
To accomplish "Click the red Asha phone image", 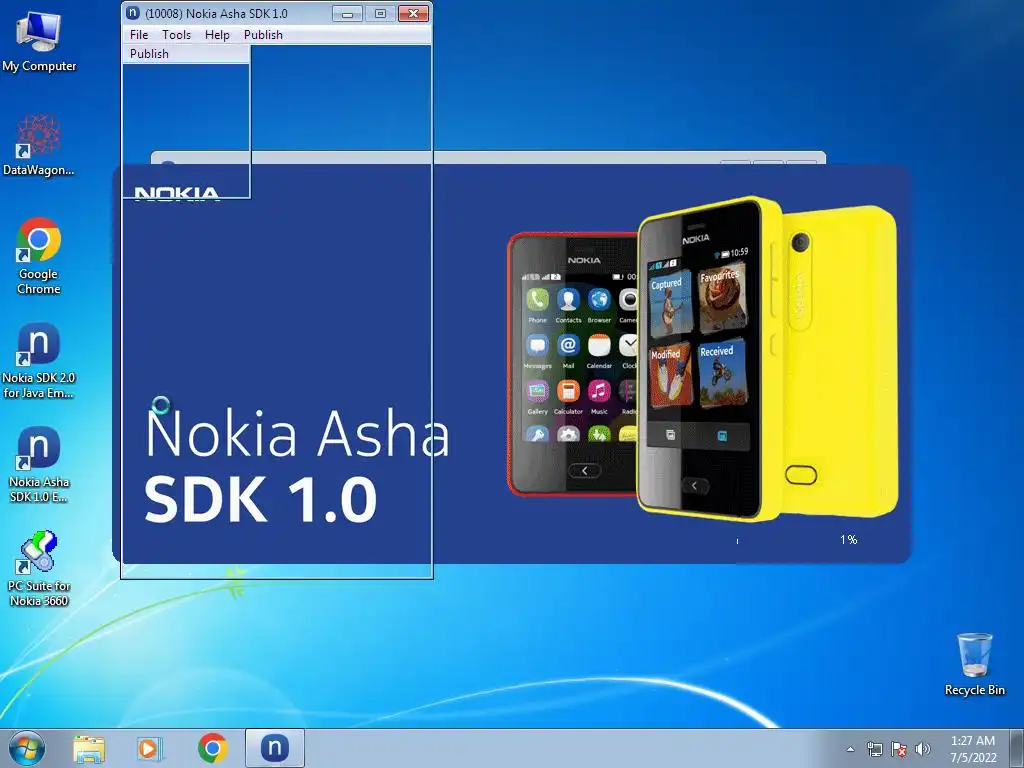I will coord(573,364).
